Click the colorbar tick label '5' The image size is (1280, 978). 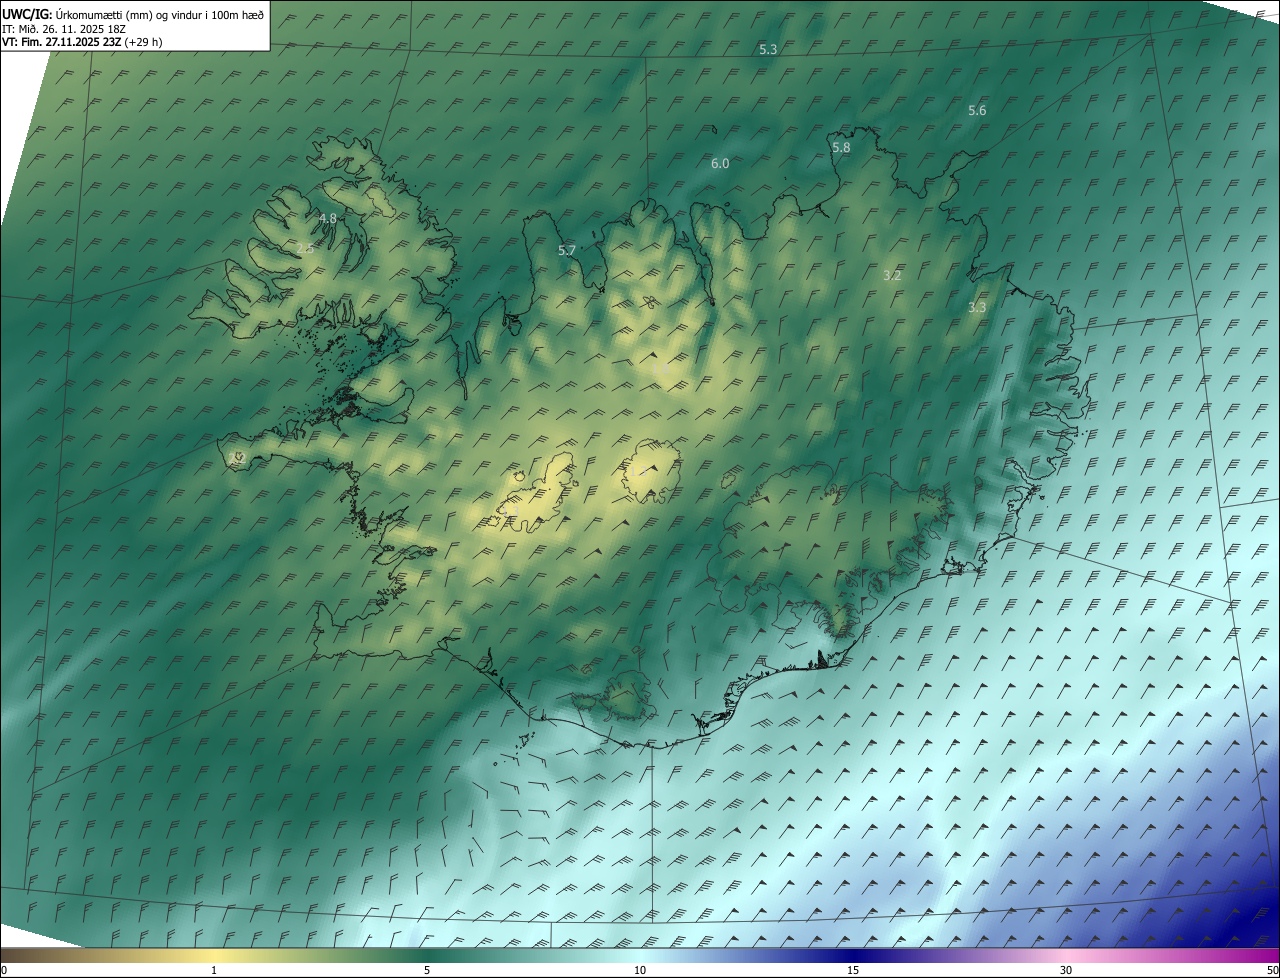pyautogui.click(x=427, y=970)
